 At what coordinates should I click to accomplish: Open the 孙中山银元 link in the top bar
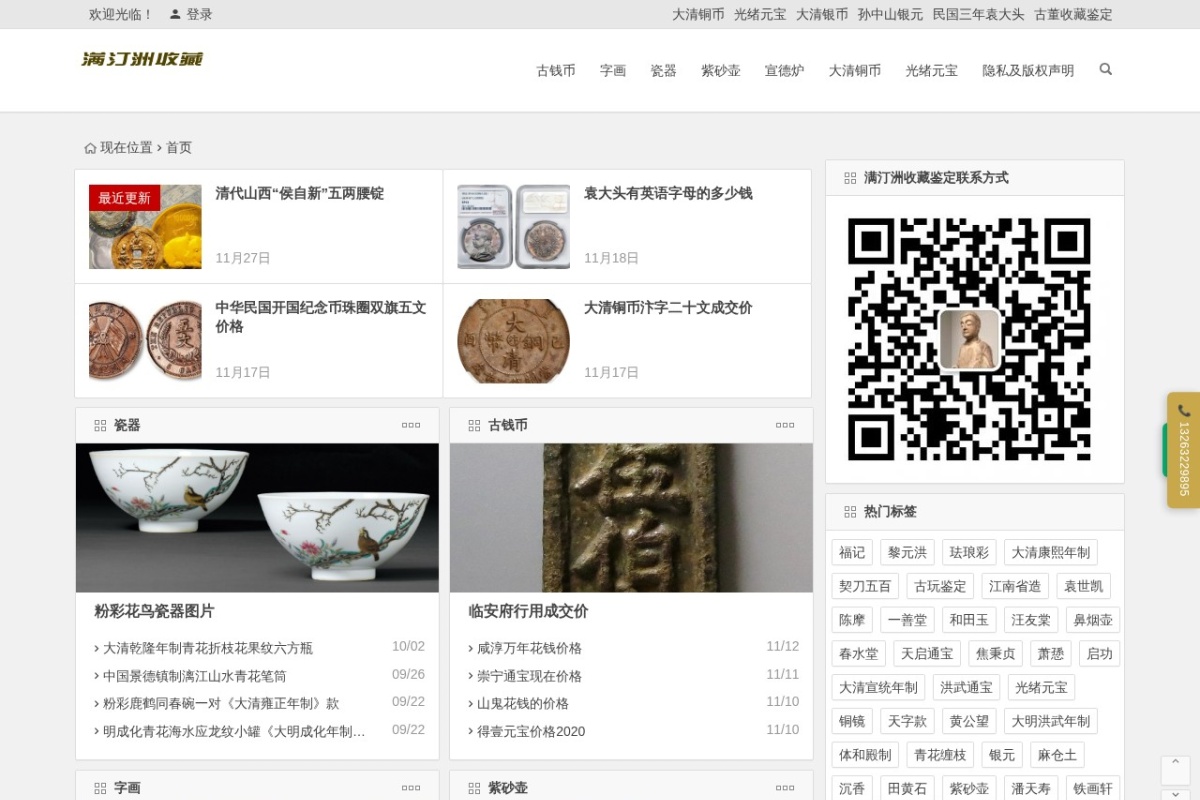pos(890,14)
